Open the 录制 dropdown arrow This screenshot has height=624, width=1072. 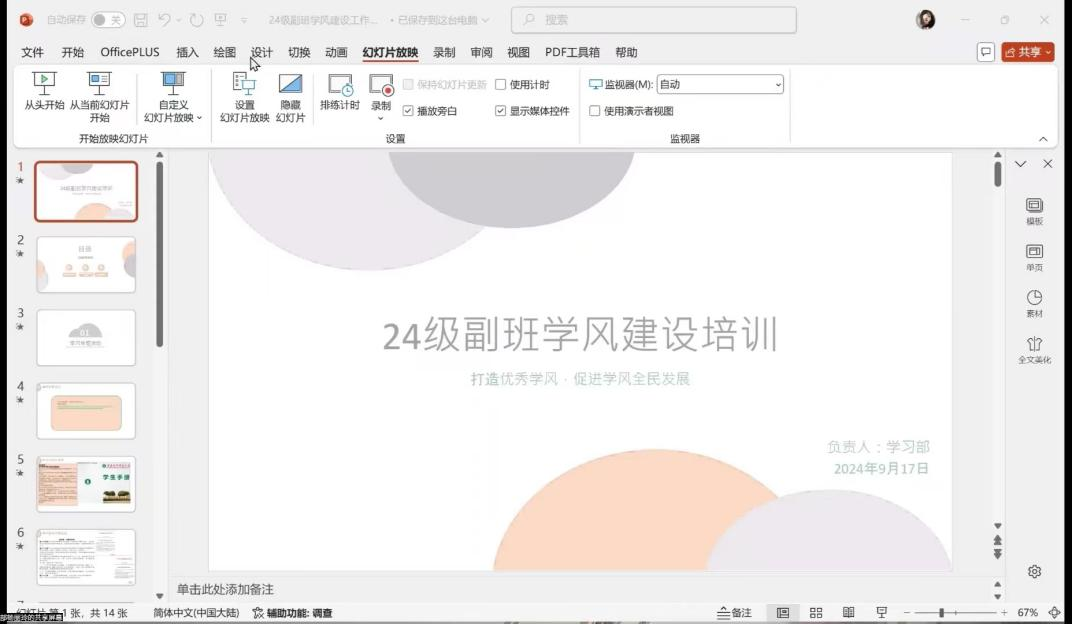pos(381,118)
